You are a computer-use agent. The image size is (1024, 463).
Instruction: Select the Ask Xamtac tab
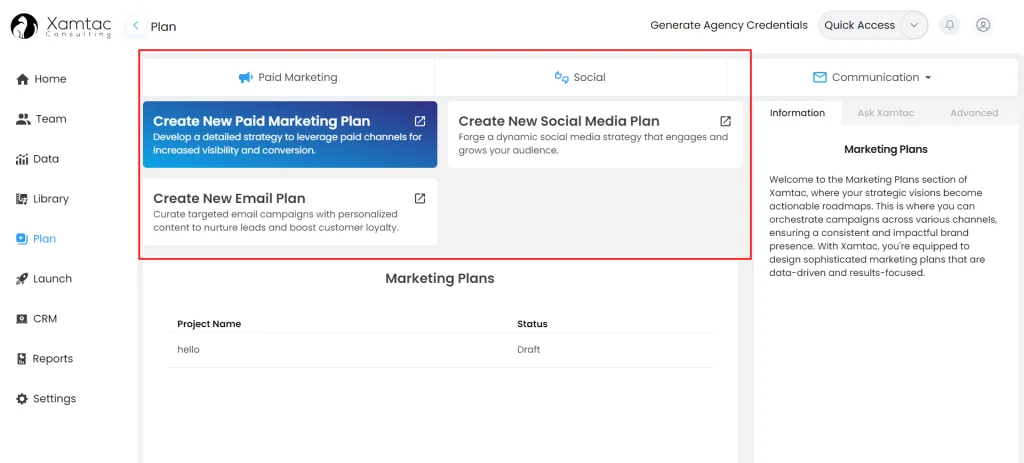[x=885, y=113]
